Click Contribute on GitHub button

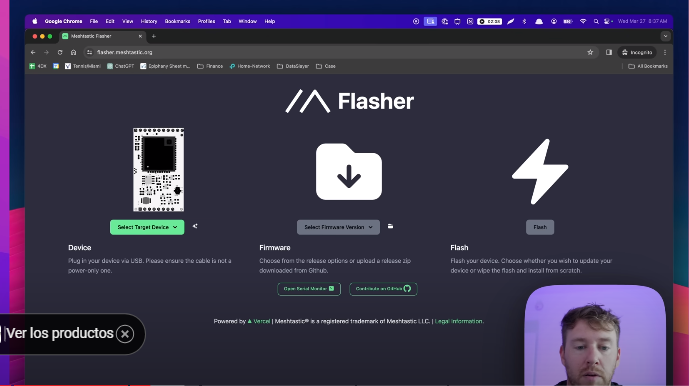tap(383, 289)
